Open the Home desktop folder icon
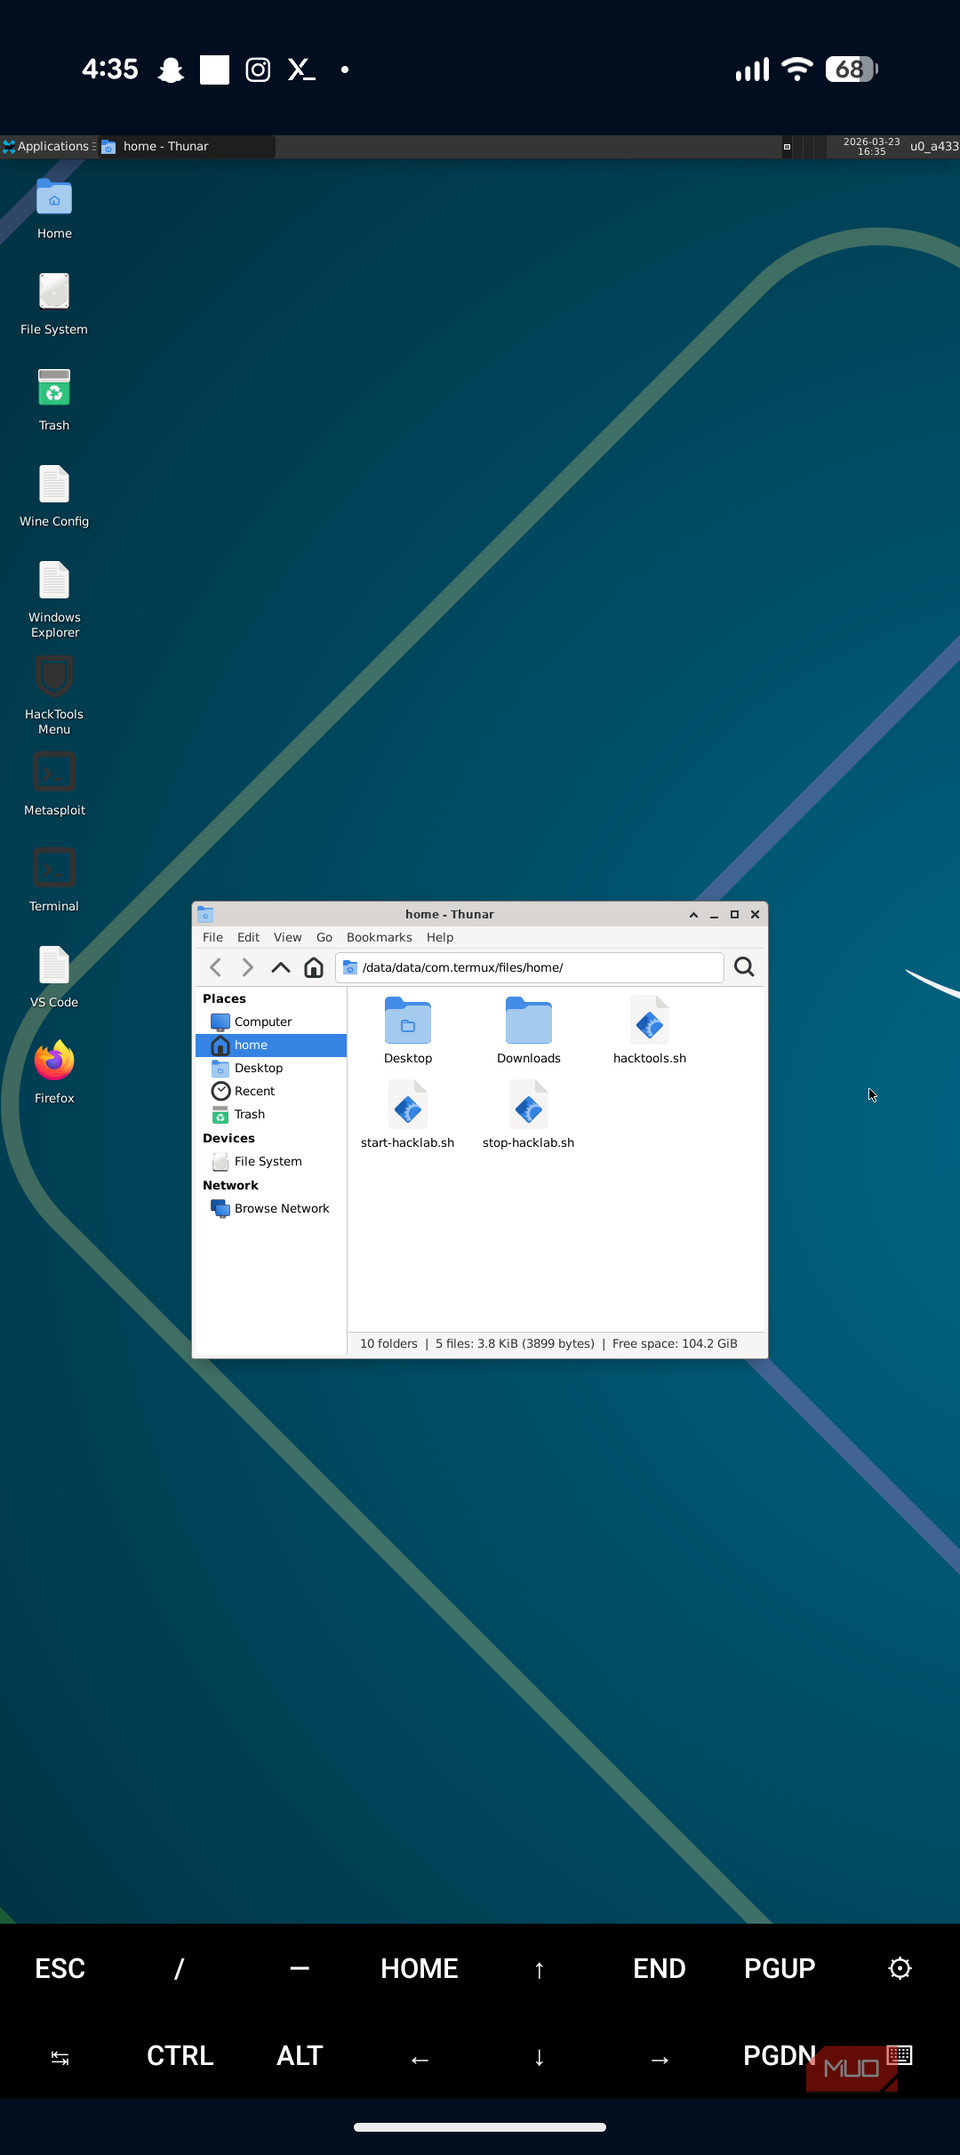 tap(54, 208)
